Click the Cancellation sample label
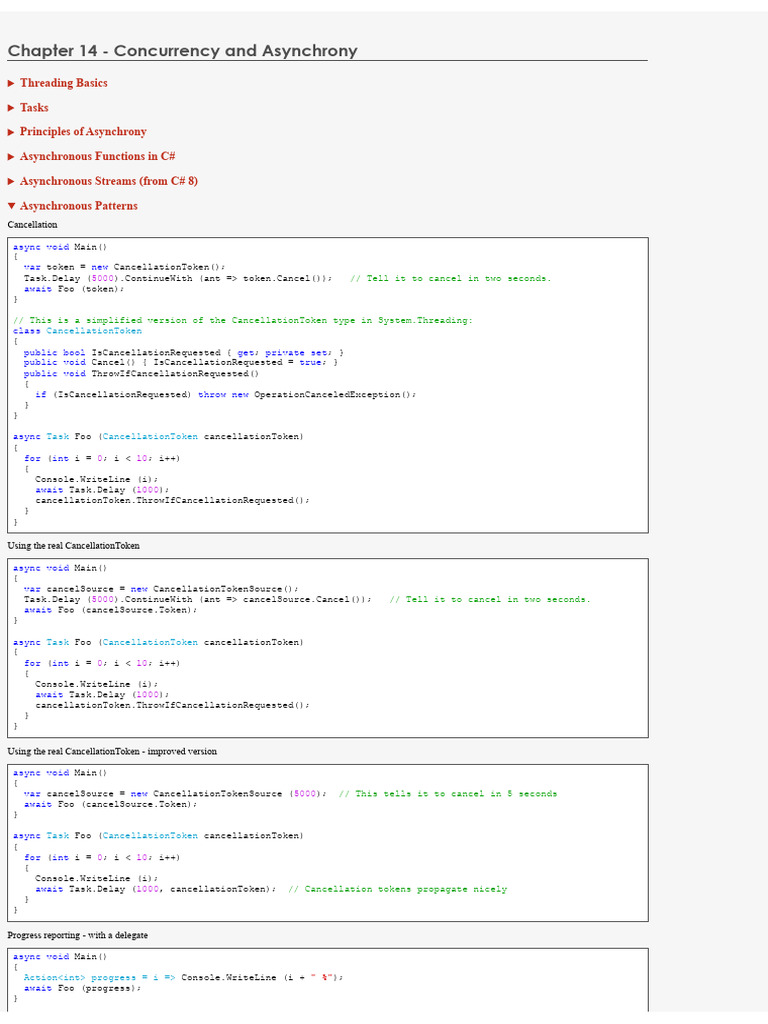The height and width of the screenshot is (1024, 768). [x=33, y=225]
